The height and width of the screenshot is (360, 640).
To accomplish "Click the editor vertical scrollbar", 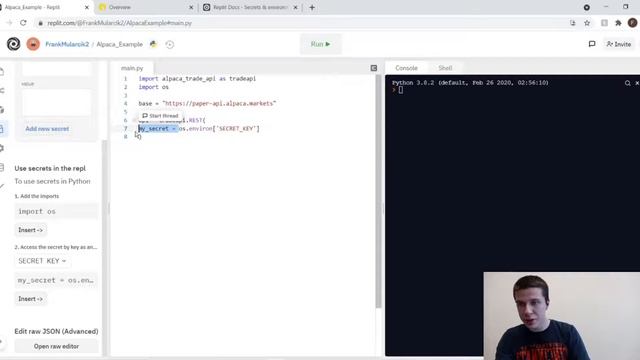I will (378, 192).
